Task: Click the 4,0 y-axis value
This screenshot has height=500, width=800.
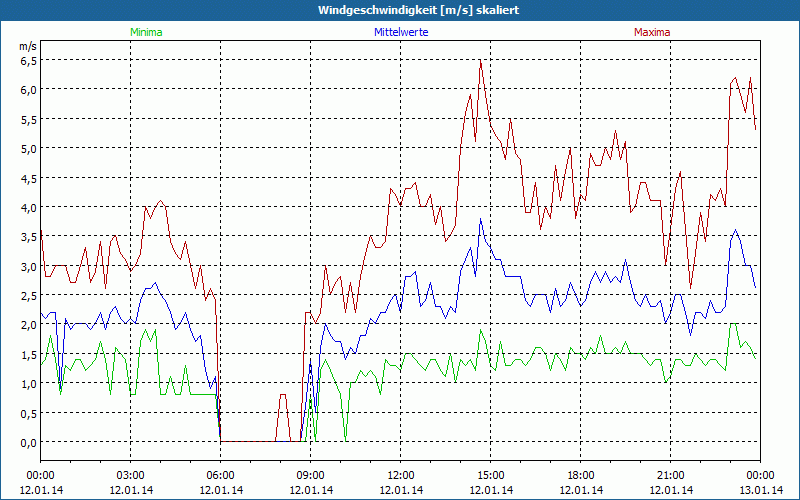Action: (x=29, y=208)
